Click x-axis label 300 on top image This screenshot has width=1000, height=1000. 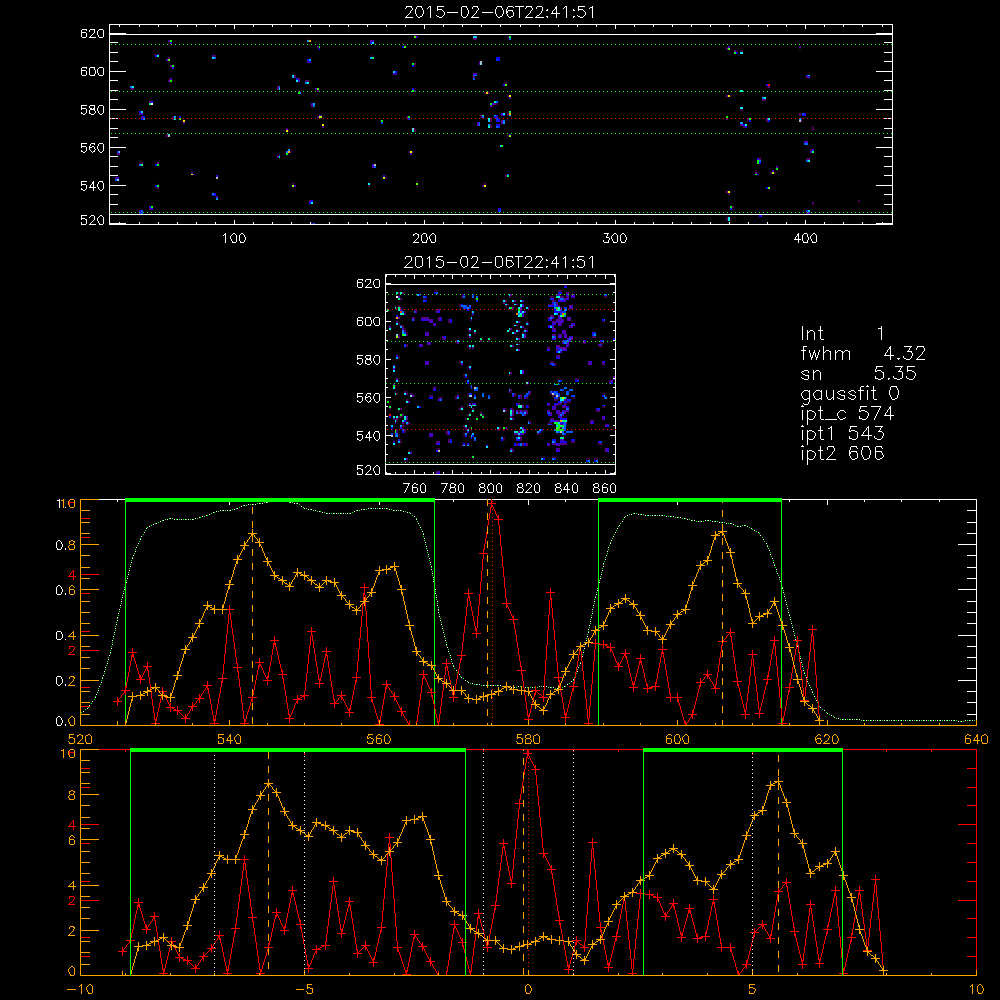pos(615,239)
